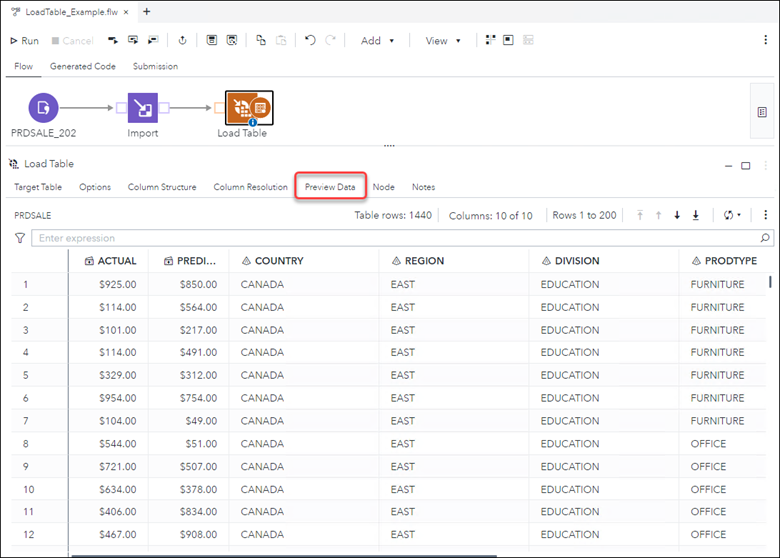Open the Add dropdown menu
This screenshot has height=558, width=780.
pyautogui.click(x=378, y=41)
